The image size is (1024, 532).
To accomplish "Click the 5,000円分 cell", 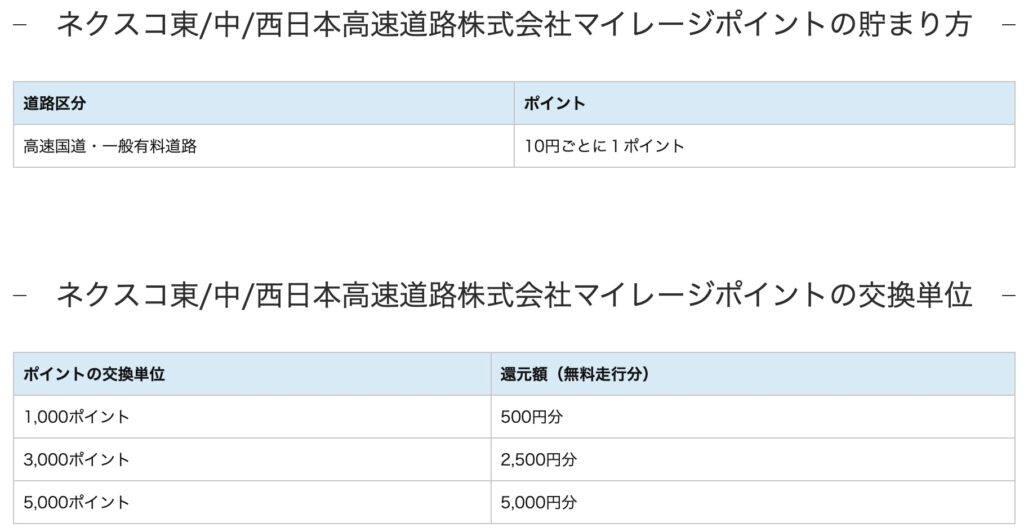I will coord(538,502).
